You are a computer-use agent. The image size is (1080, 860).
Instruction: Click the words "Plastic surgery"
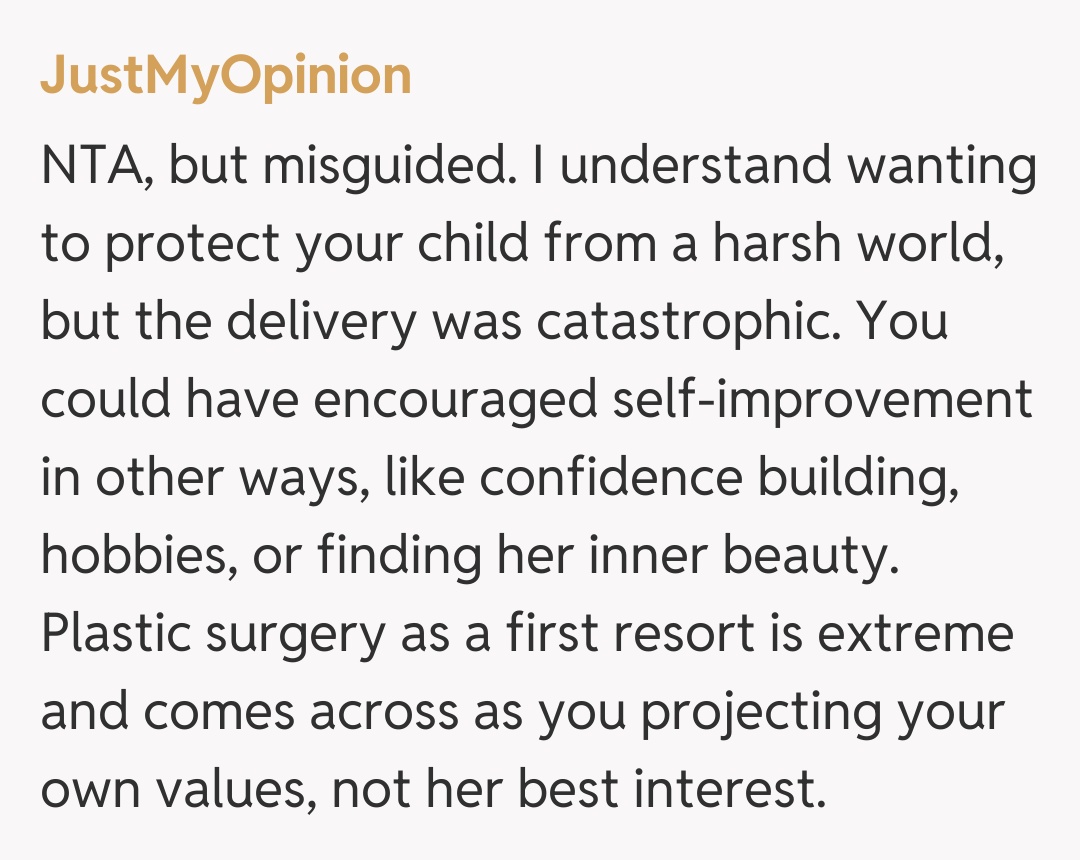pyautogui.click(x=212, y=633)
